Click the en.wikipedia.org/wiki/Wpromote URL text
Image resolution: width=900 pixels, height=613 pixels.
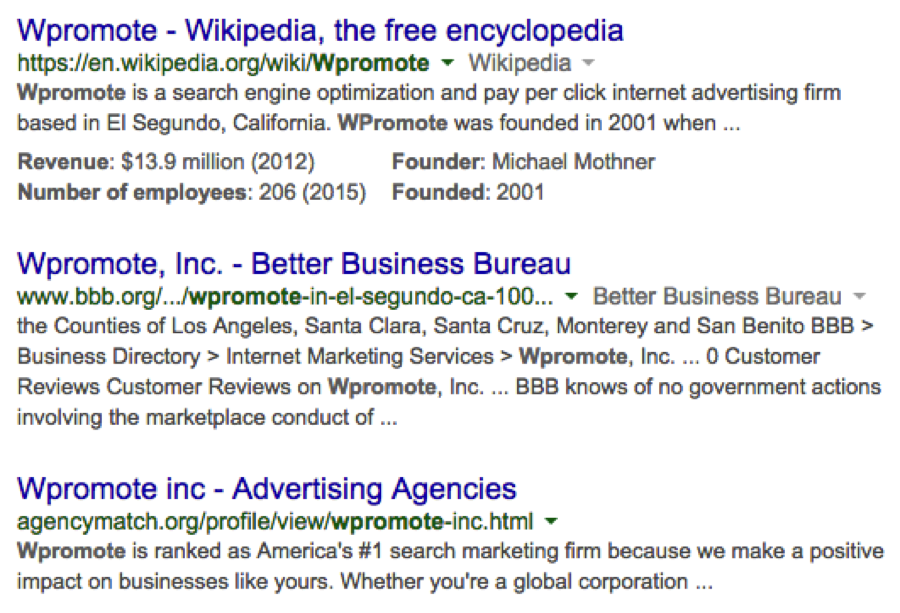pos(223,63)
